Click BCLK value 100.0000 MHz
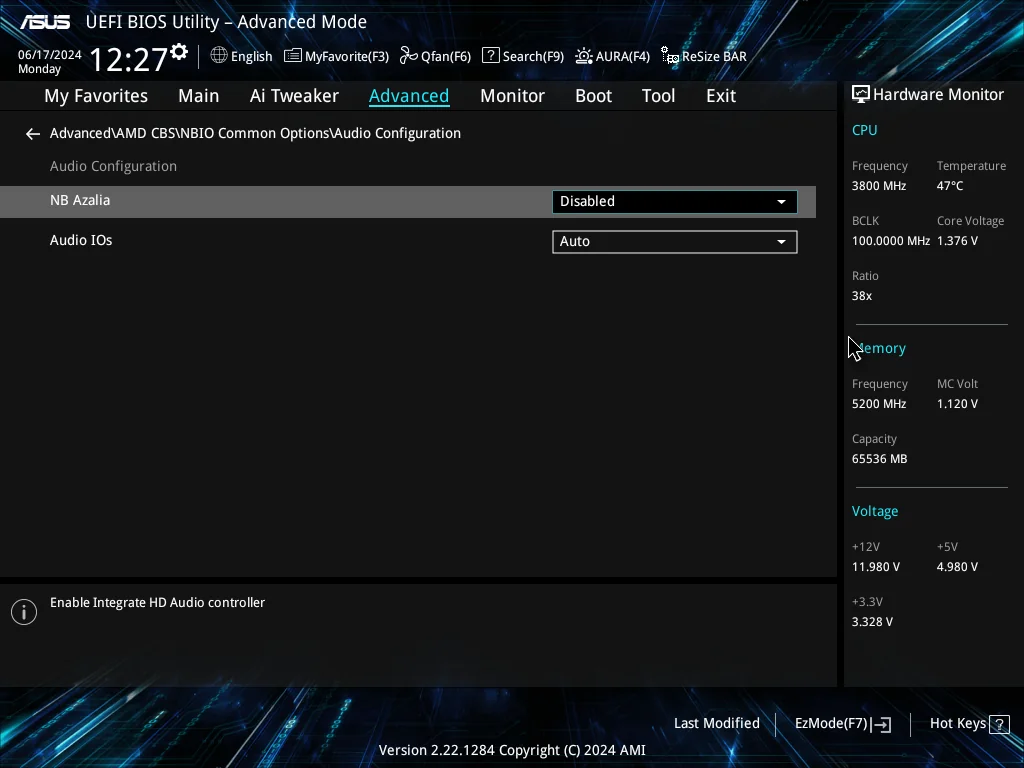Screen dimensions: 1024x768 891,241
